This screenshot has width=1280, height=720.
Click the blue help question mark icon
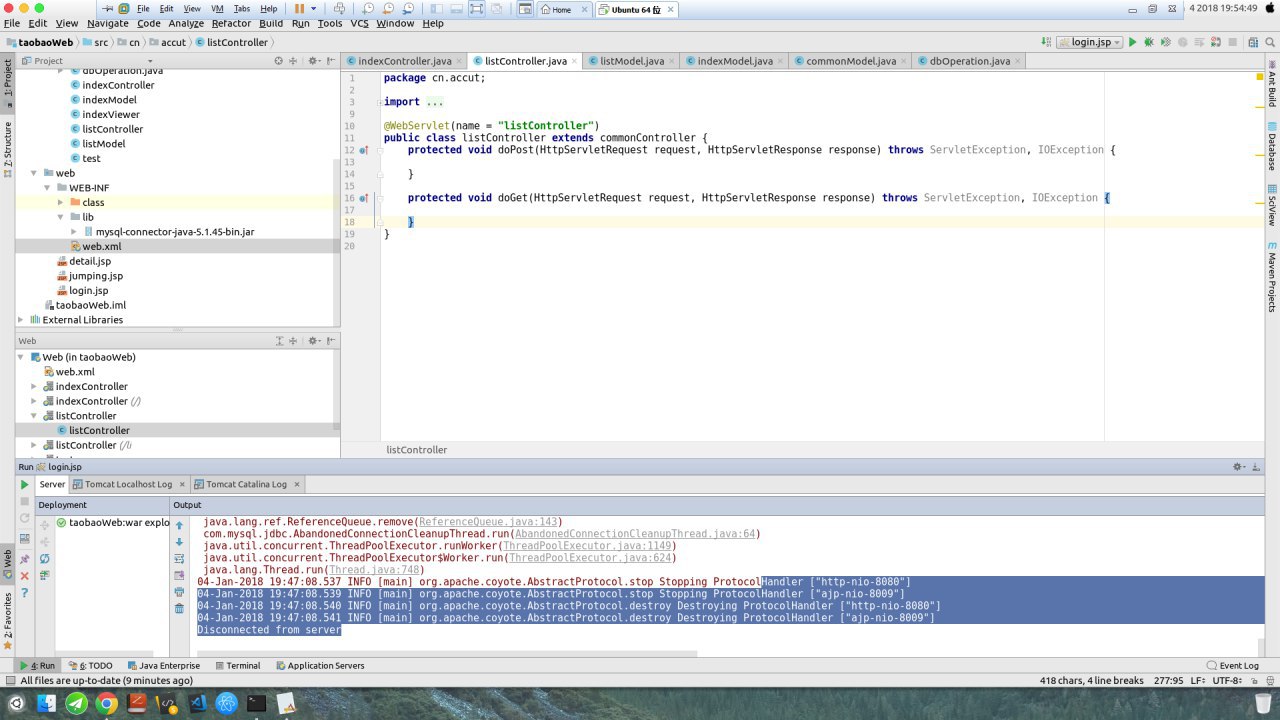coord(25,593)
